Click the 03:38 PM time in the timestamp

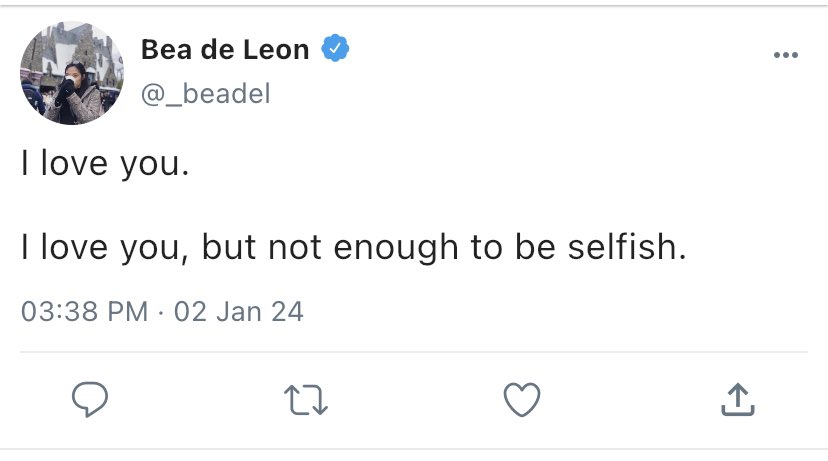pyautogui.click(x=84, y=311)
